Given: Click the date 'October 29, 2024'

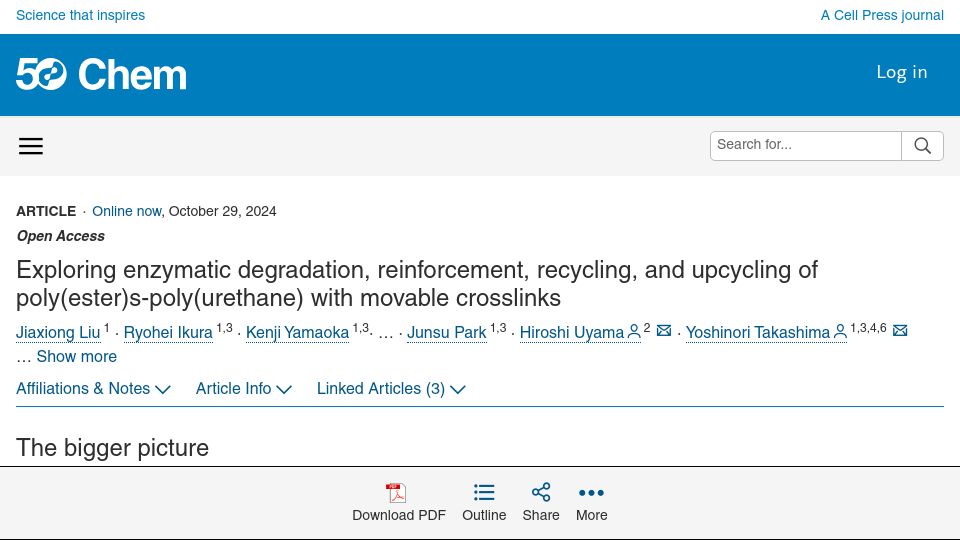Looking at the screenshot, I should point(223,211).
